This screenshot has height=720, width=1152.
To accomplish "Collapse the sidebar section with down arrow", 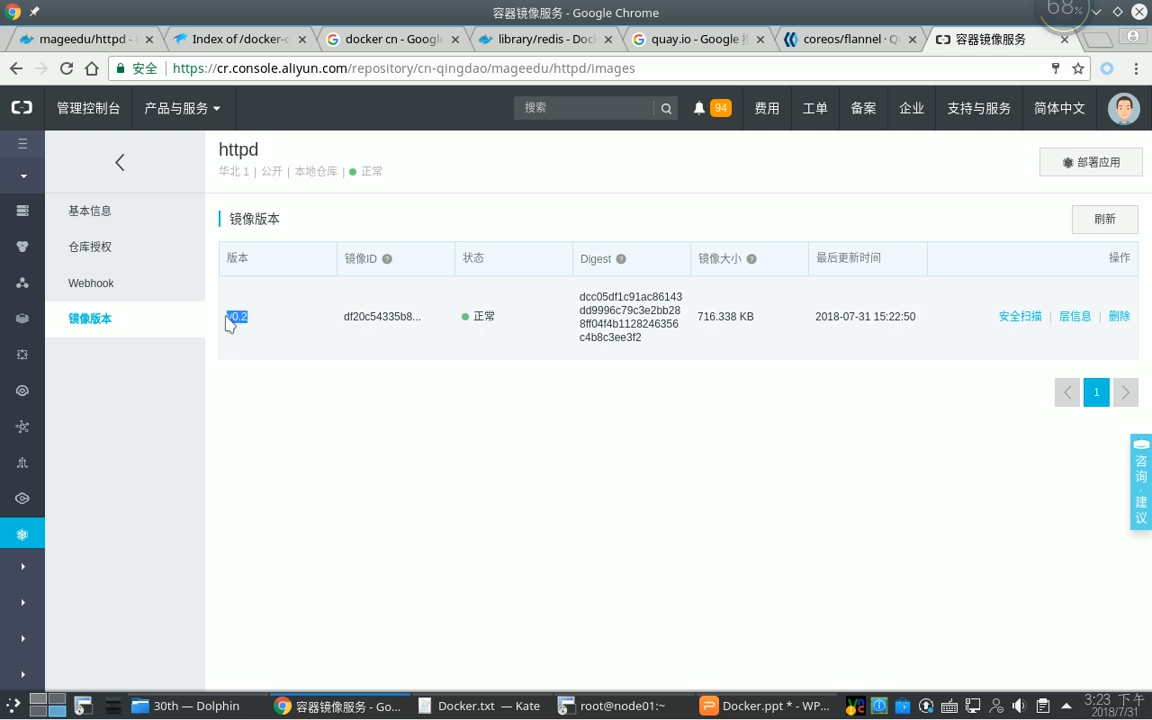I will coord(23,176).
